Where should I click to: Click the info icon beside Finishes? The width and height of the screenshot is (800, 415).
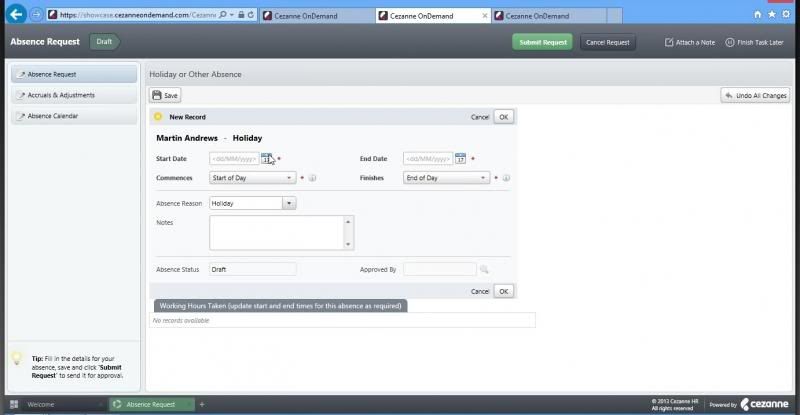(x=506, y=178)
